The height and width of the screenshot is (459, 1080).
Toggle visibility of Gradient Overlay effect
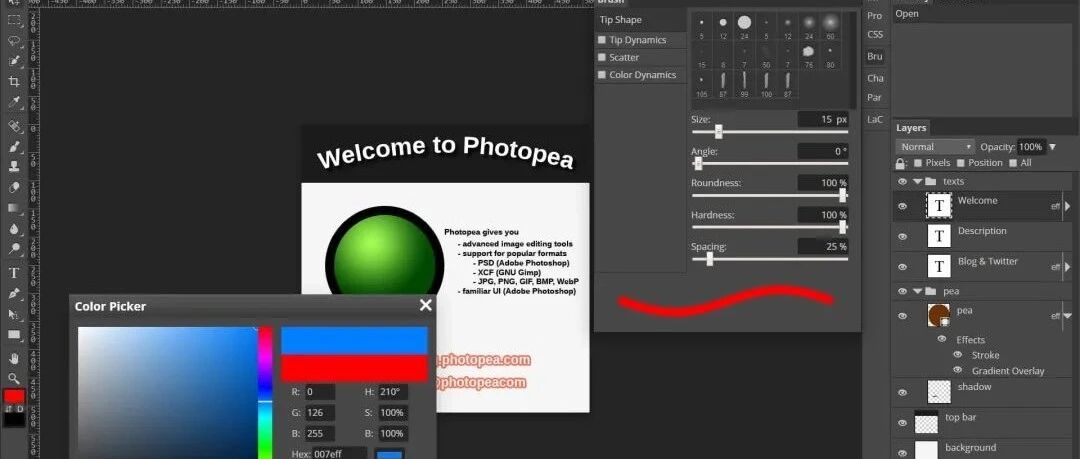coord(957,370)
